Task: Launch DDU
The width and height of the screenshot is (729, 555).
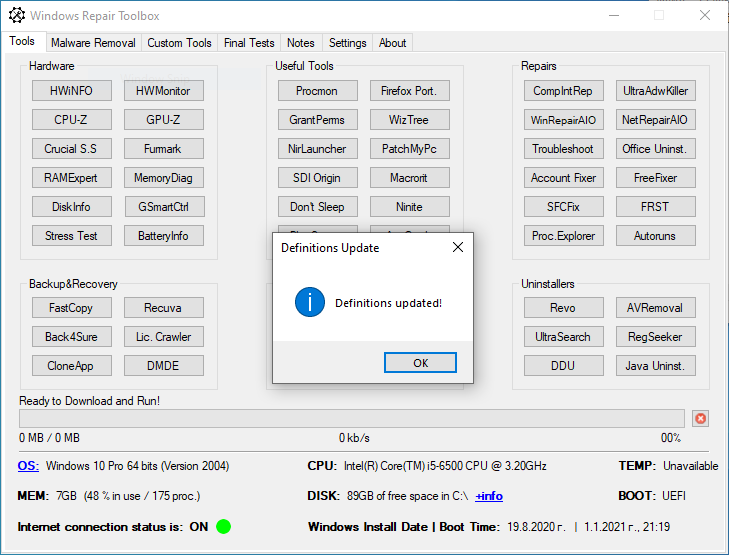Action: point(563,365)
